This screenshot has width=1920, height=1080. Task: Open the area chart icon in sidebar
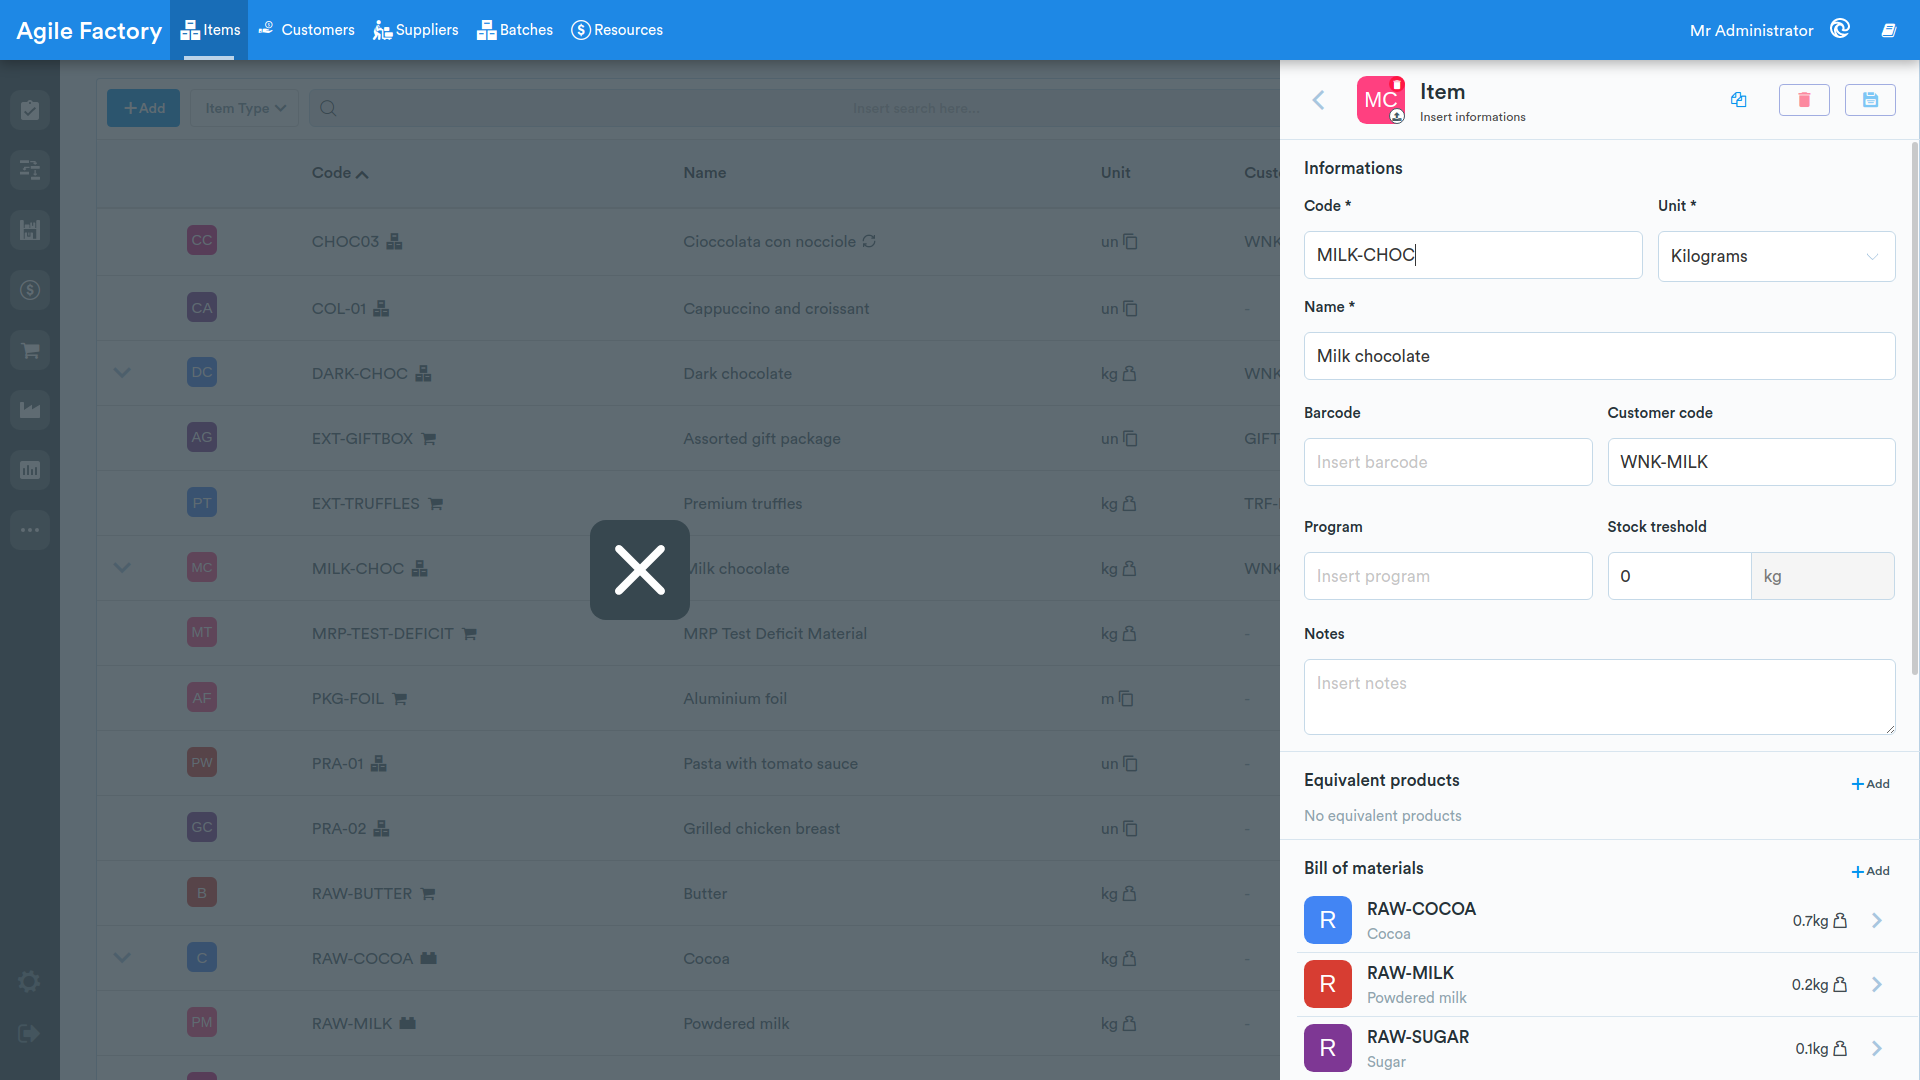pyautogui.click(x=30, y=410)
